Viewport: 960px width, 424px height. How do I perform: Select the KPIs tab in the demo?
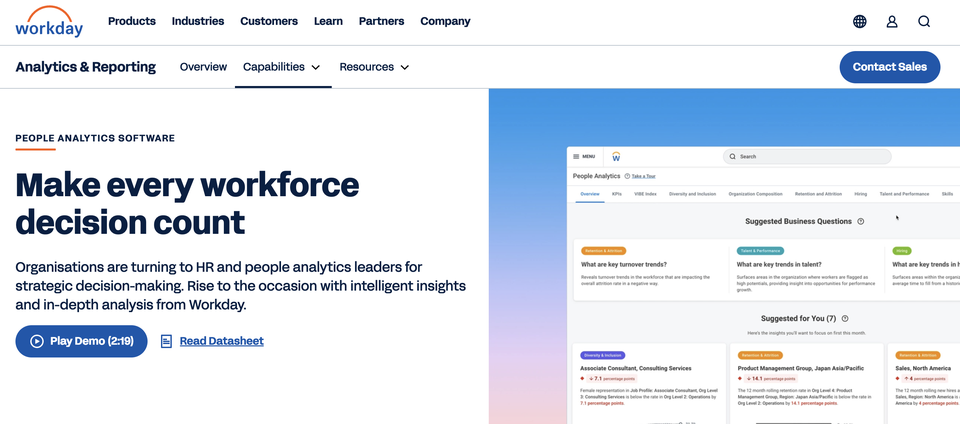617,194
